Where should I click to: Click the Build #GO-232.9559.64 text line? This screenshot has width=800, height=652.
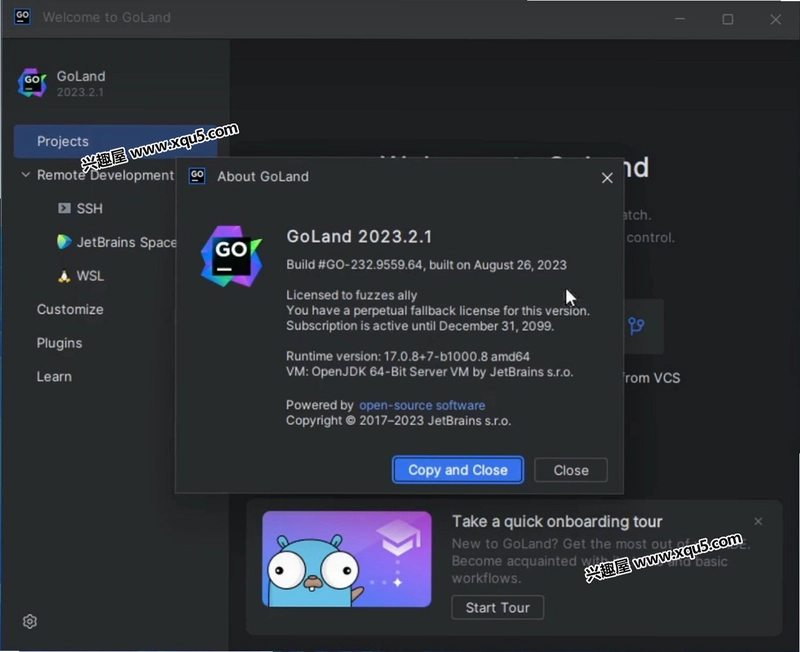coord(426,265)
